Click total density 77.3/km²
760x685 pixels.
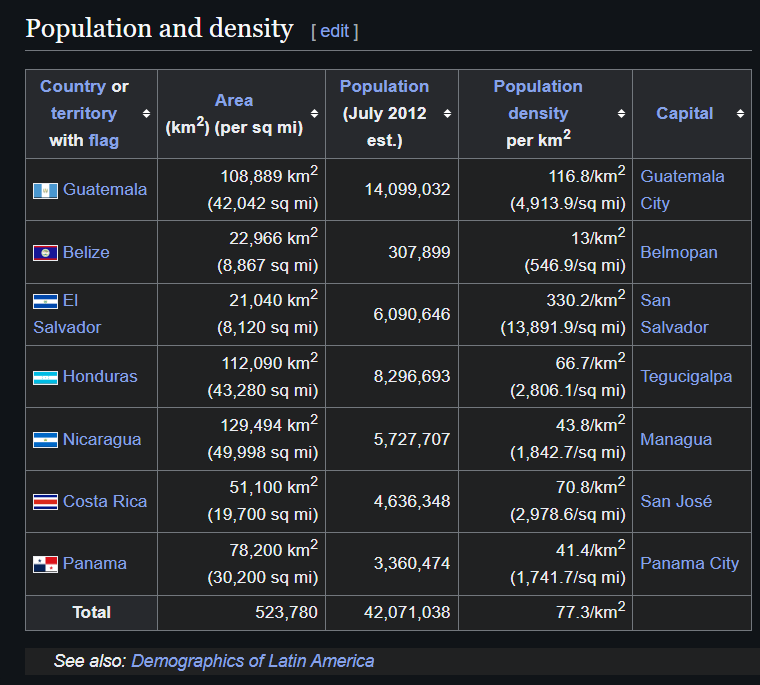tap(591, 611)
